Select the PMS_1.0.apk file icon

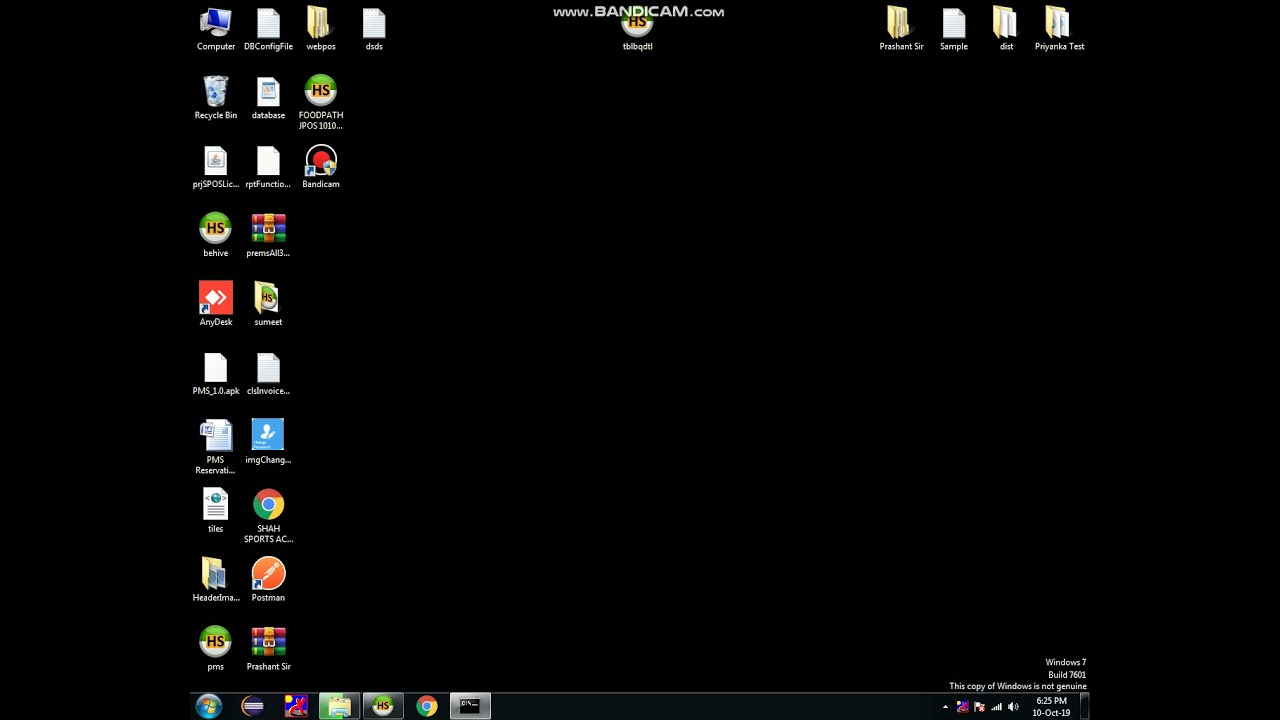[x=216, y=374]
